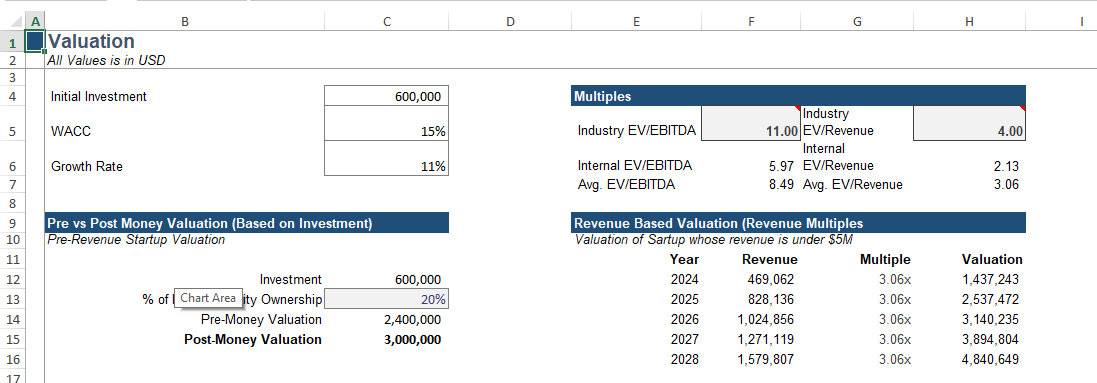1097x383 pixels.
Task: Select the Industry EV/Revenue 4.00 cell
Action: 969,123
